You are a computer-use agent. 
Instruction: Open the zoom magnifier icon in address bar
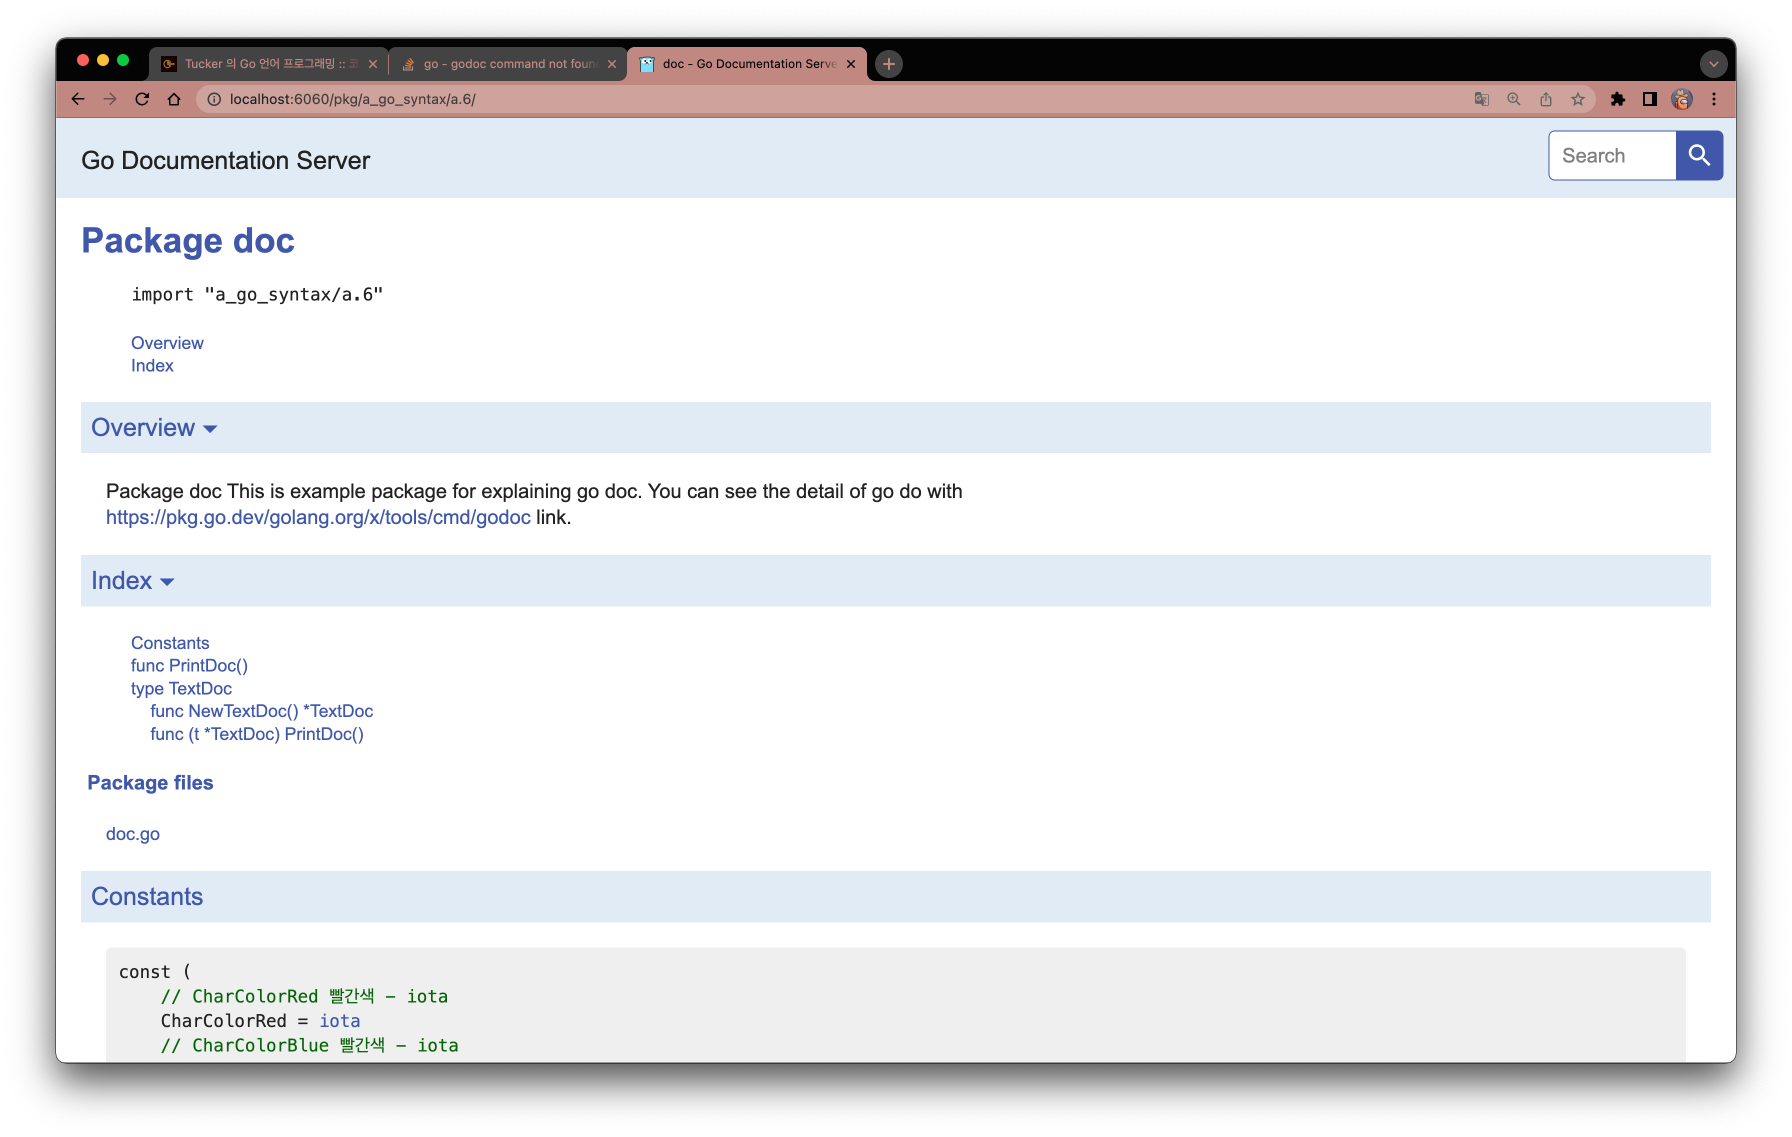pos(1514,99)
